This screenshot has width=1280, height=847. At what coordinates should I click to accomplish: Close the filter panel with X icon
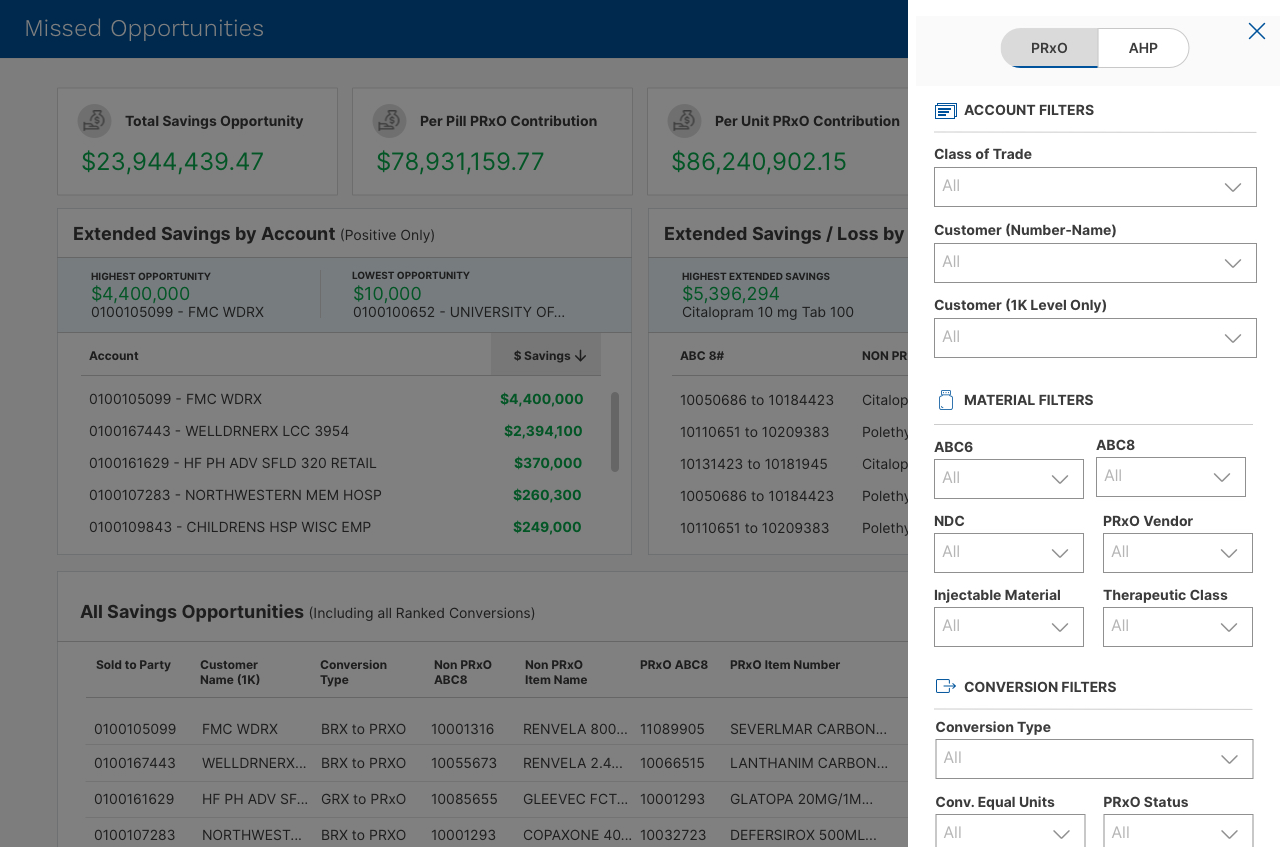(1257, 31)
